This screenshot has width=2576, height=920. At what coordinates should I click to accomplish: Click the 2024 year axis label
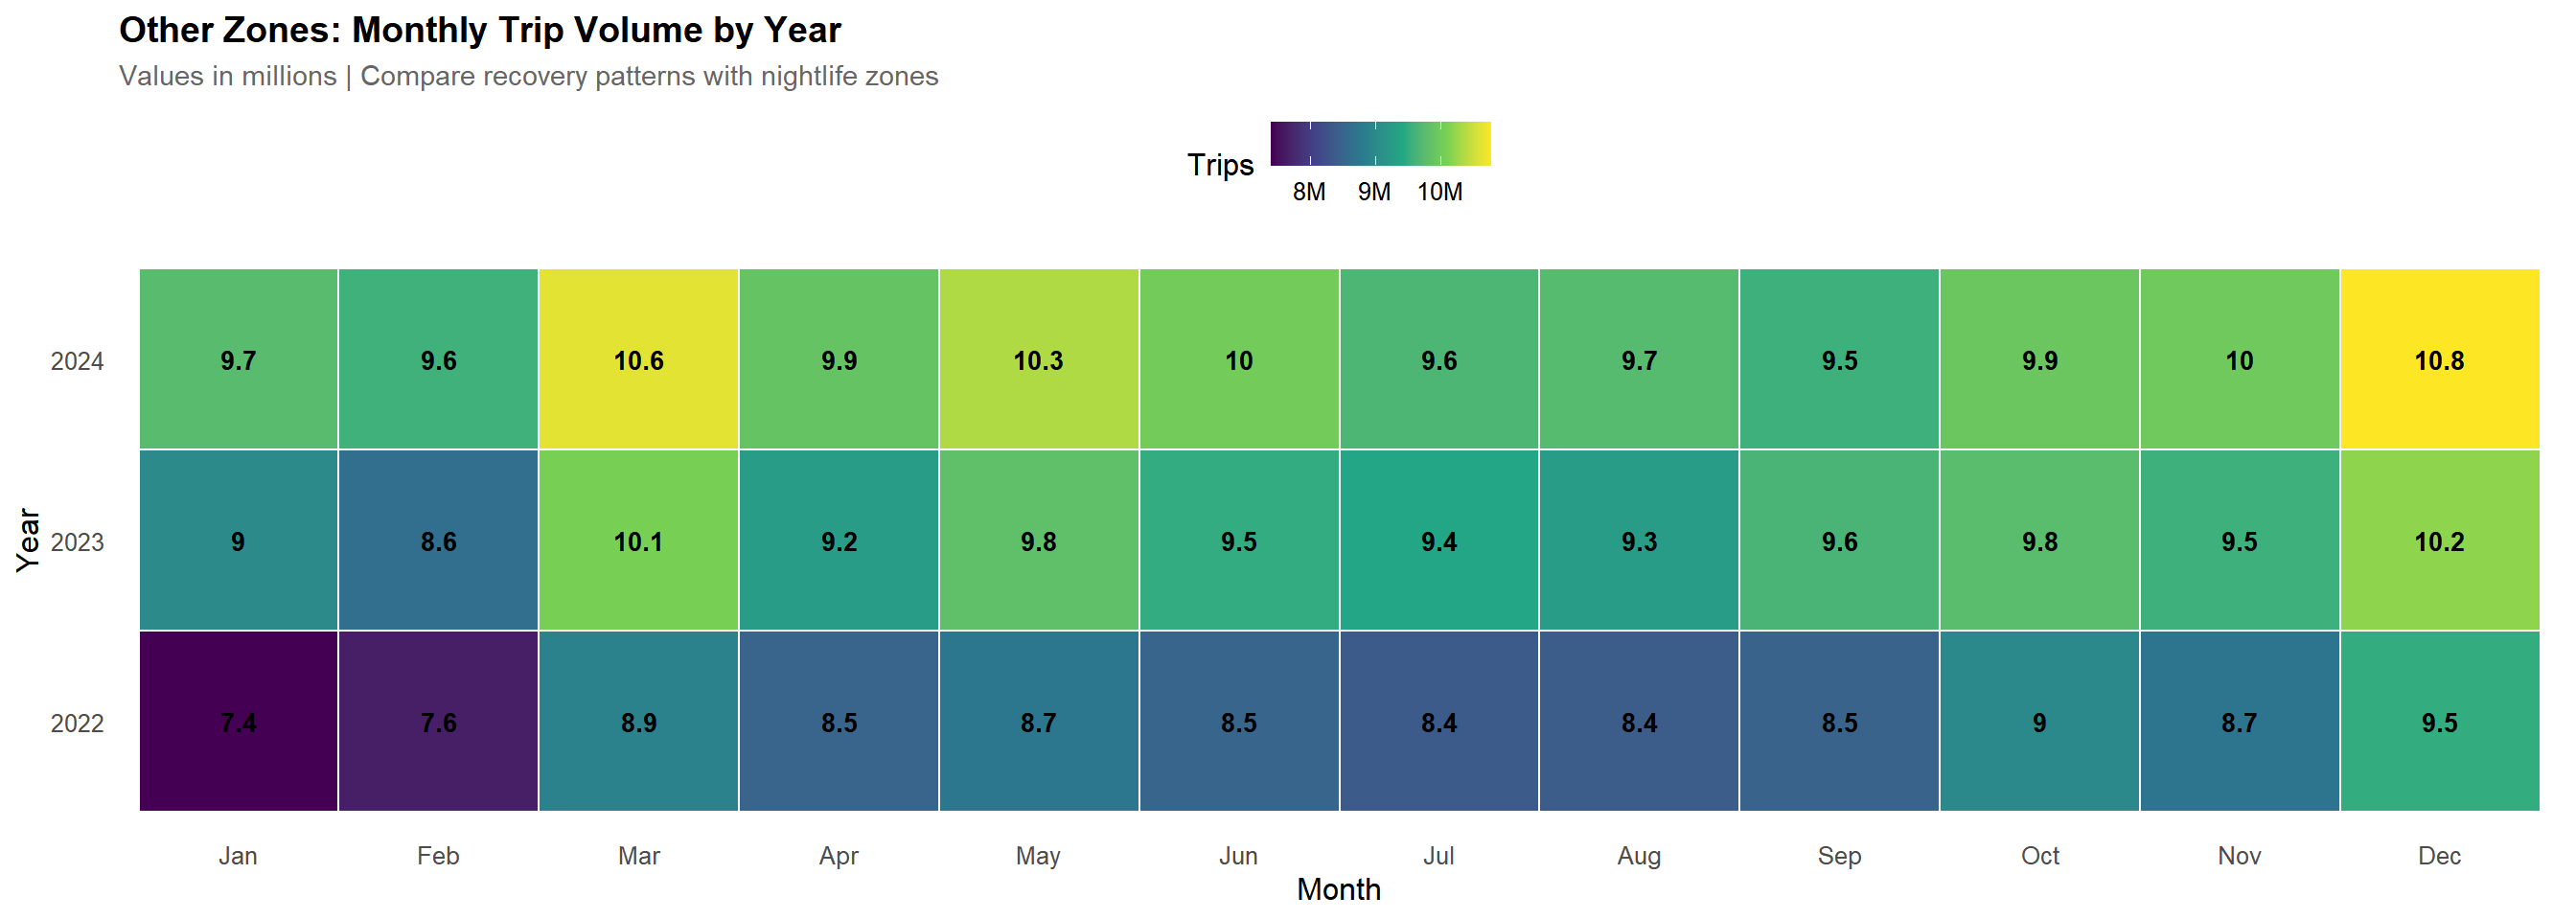pos(77,361)
